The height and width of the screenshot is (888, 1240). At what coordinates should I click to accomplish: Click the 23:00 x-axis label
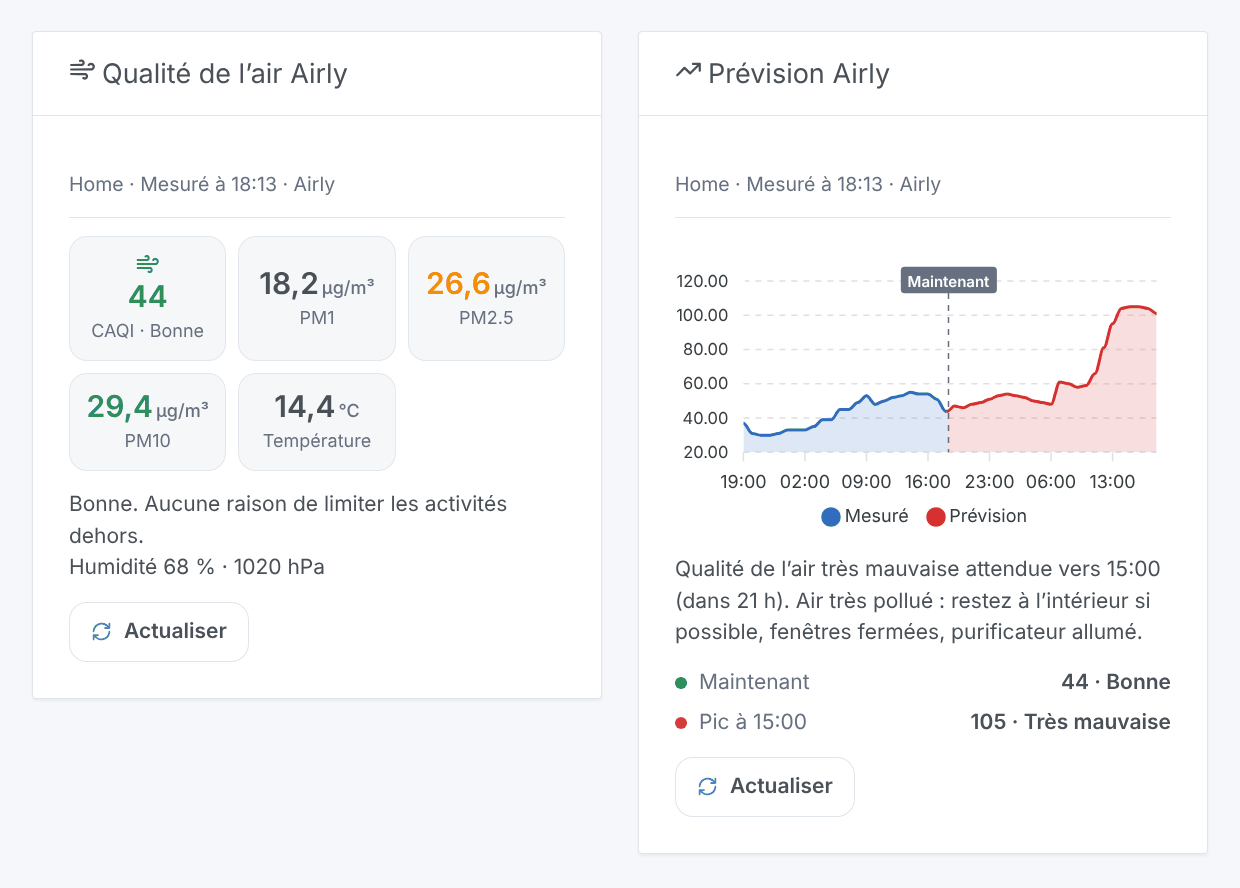989,482
